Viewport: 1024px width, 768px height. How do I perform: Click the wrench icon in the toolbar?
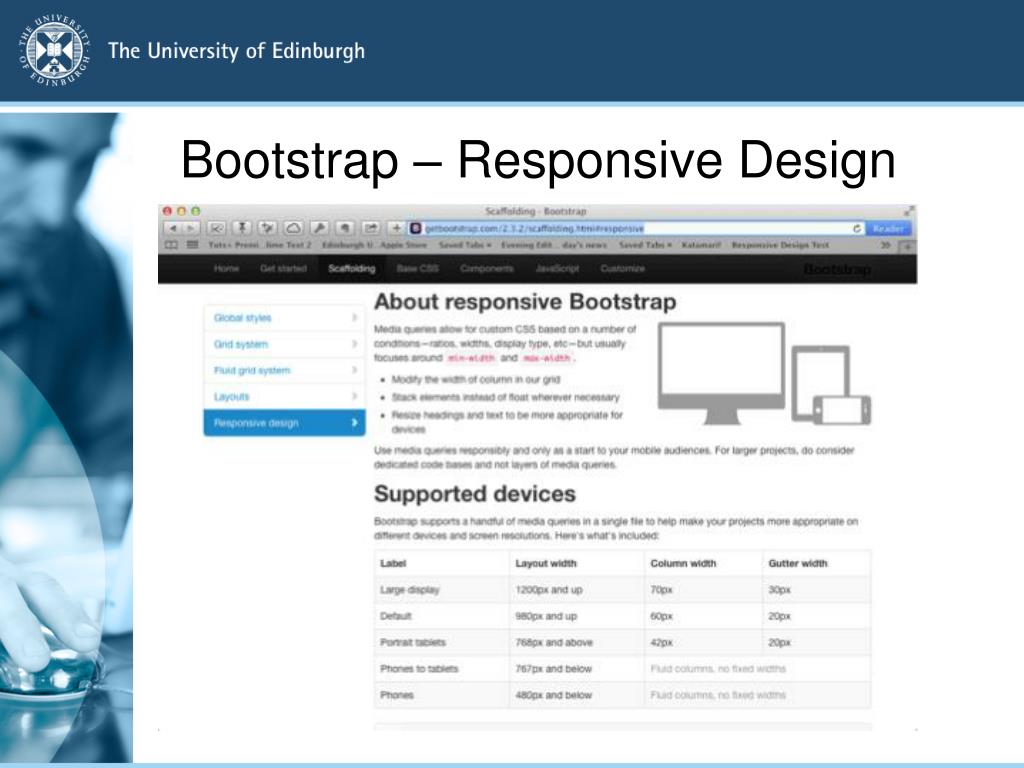[x=319, y=228]
